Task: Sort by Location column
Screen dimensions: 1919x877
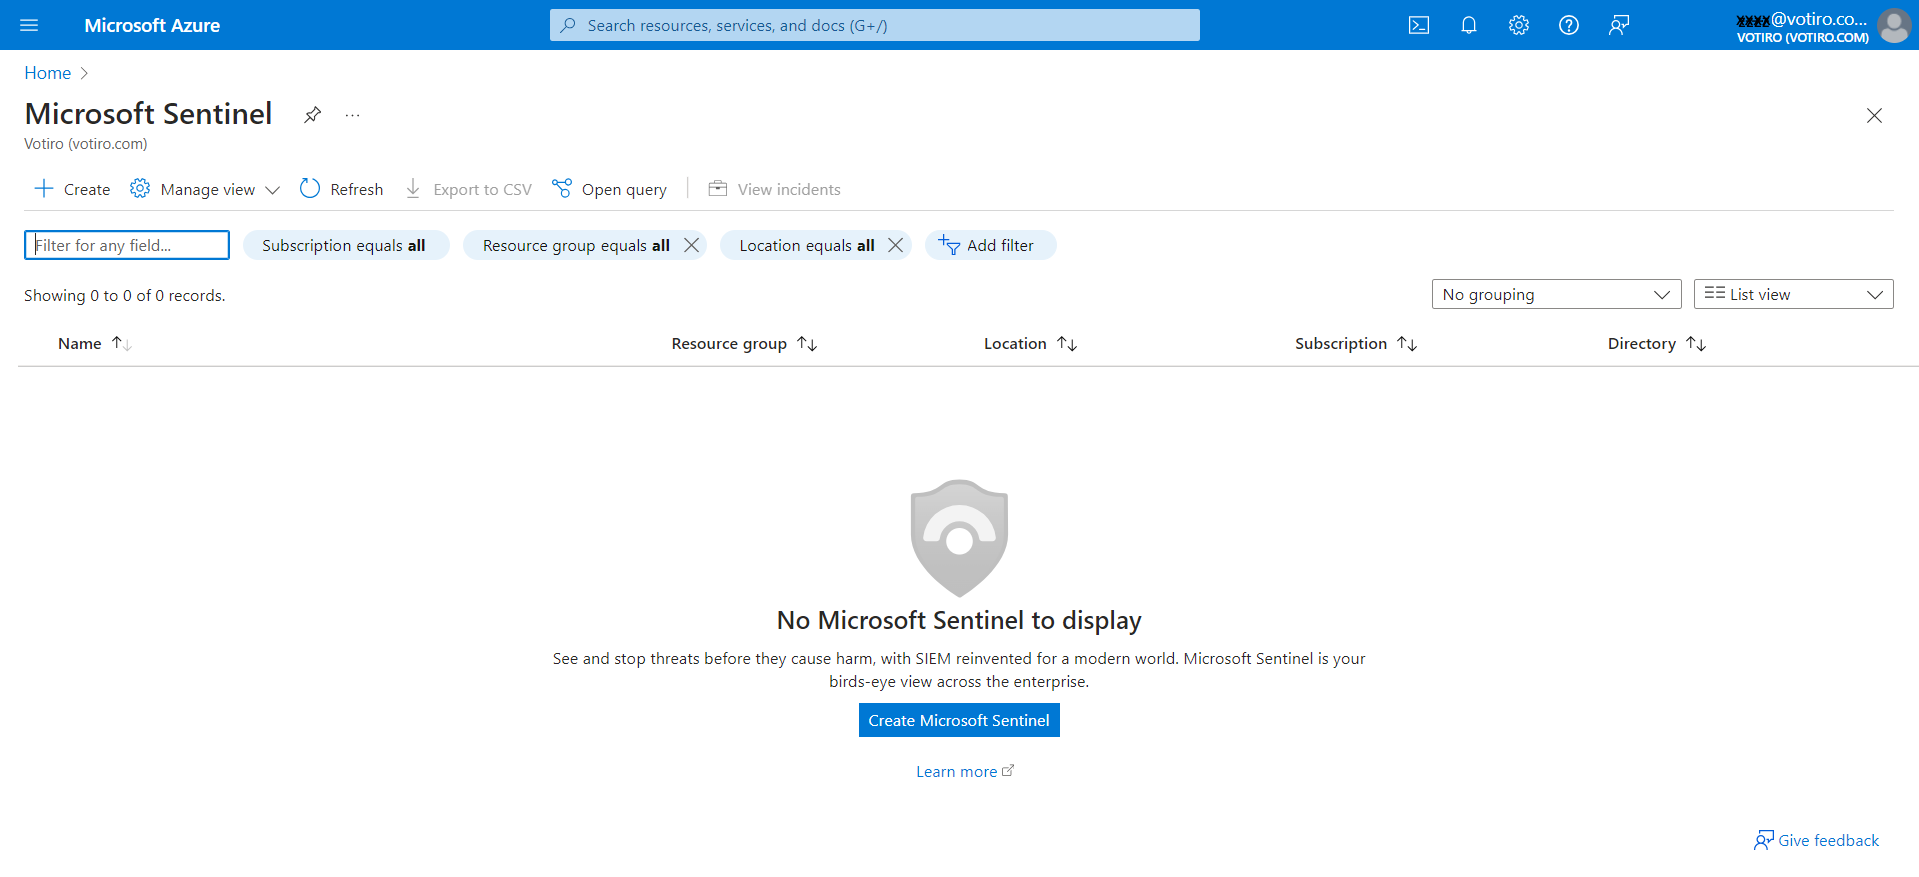Action: click(x=1030, y=343)
